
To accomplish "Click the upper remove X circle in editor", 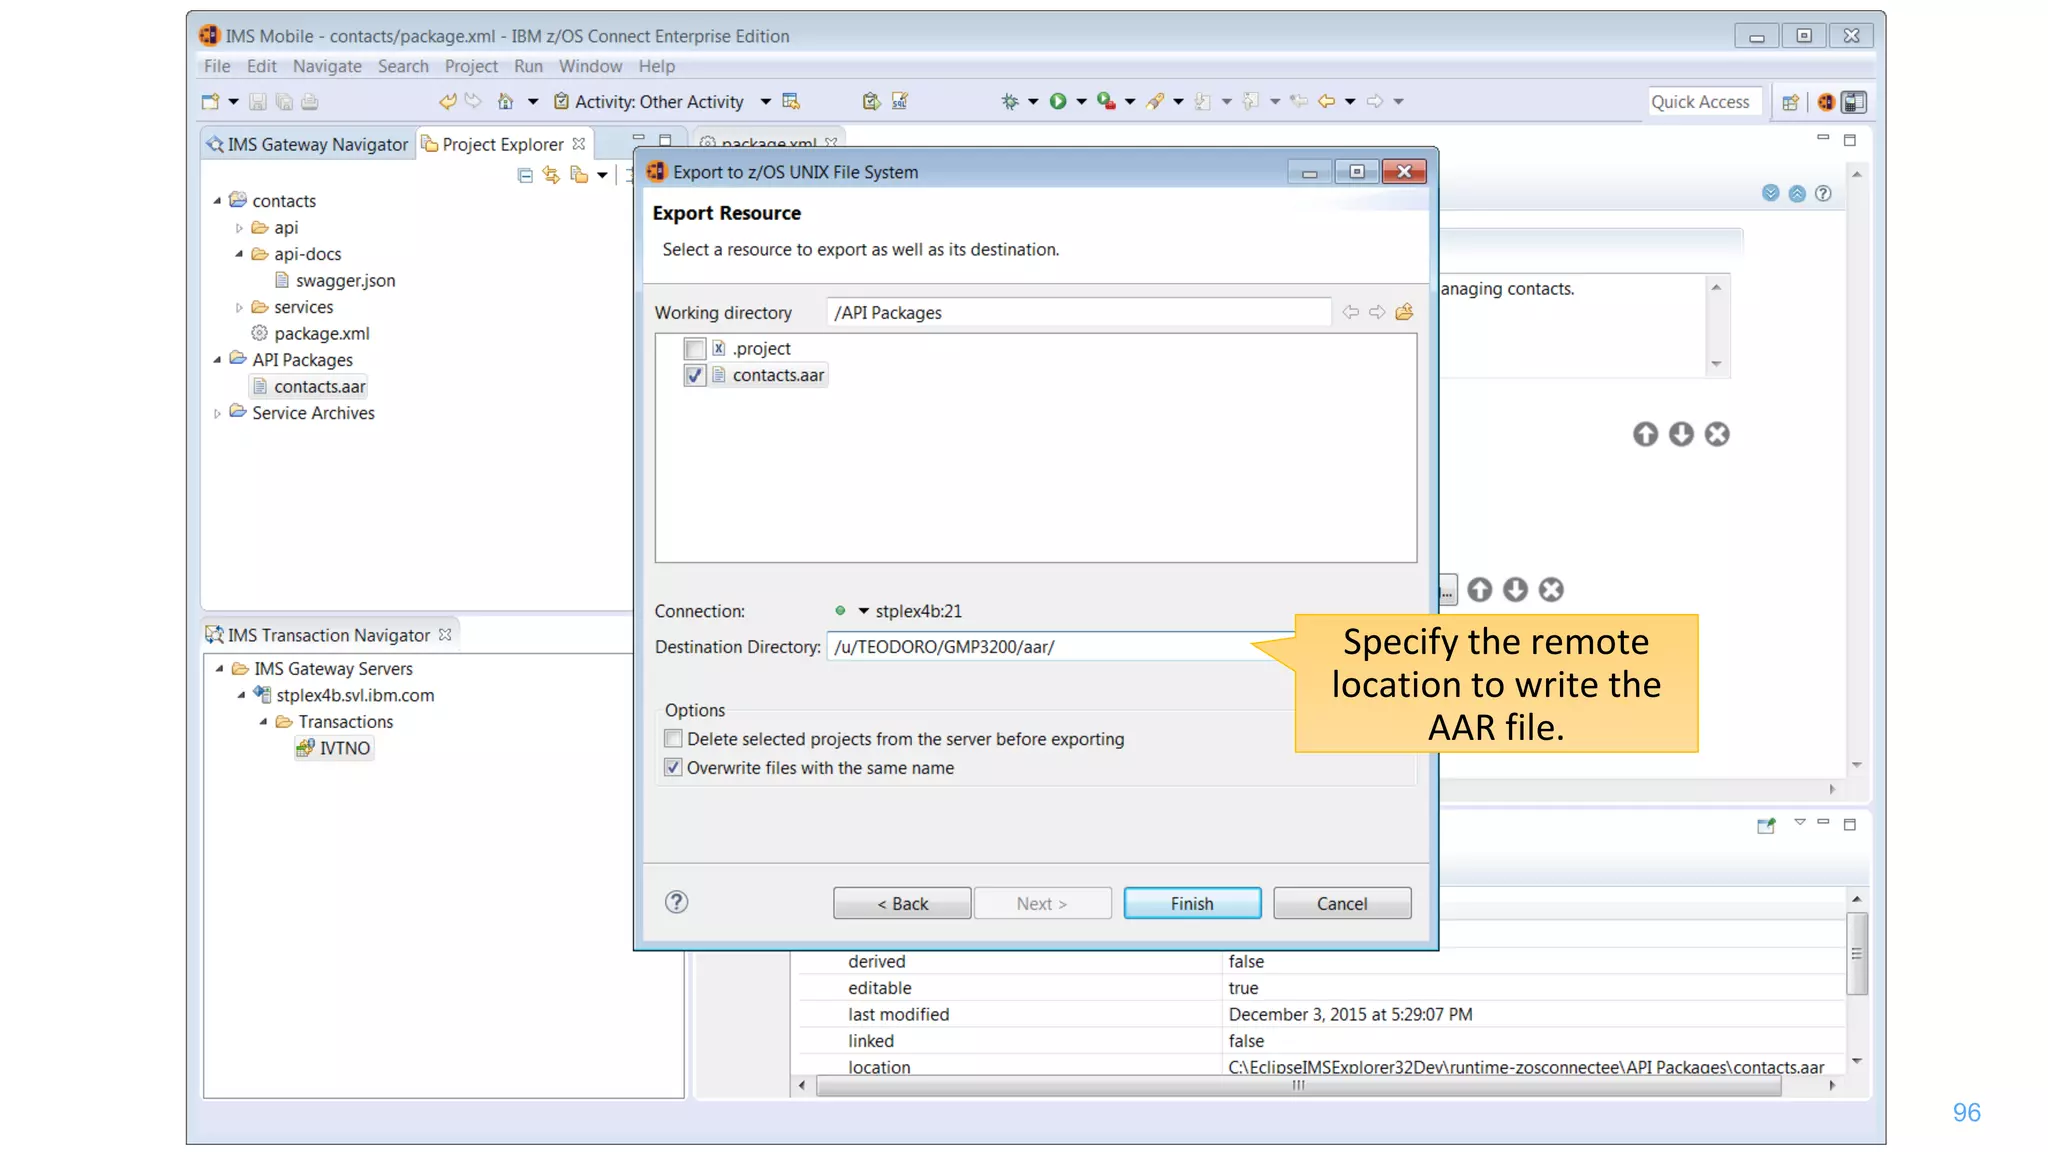I will click(1717, 434).
